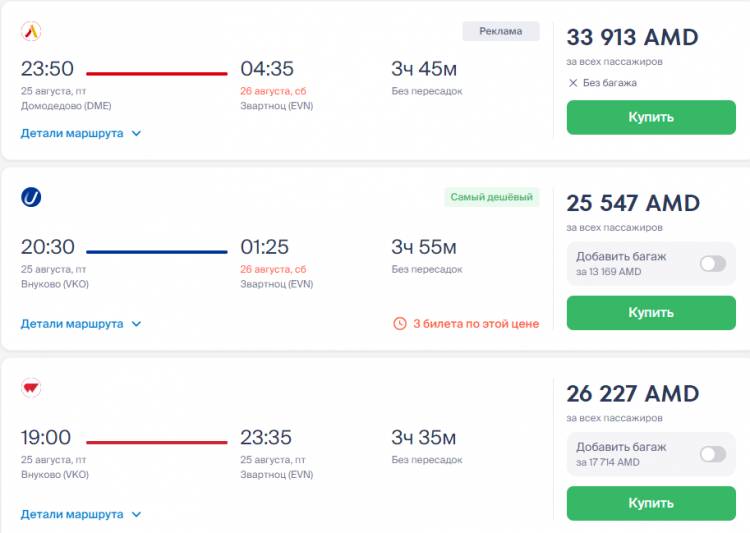
Task: Expand route details for the 20:30 Vnukovo flight
Action: coord(81,324)
